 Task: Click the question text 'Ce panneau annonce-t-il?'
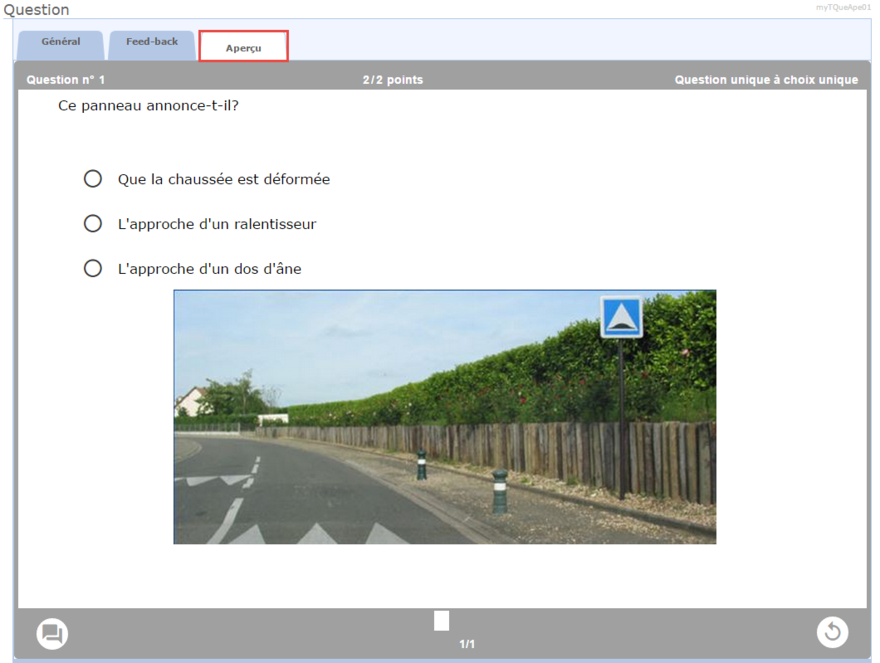148,105
